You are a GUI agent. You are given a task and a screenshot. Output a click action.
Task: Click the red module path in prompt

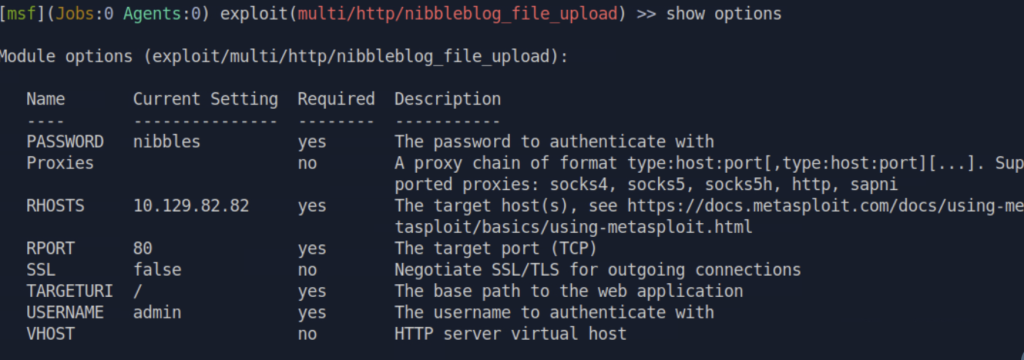tap(458, 14)
